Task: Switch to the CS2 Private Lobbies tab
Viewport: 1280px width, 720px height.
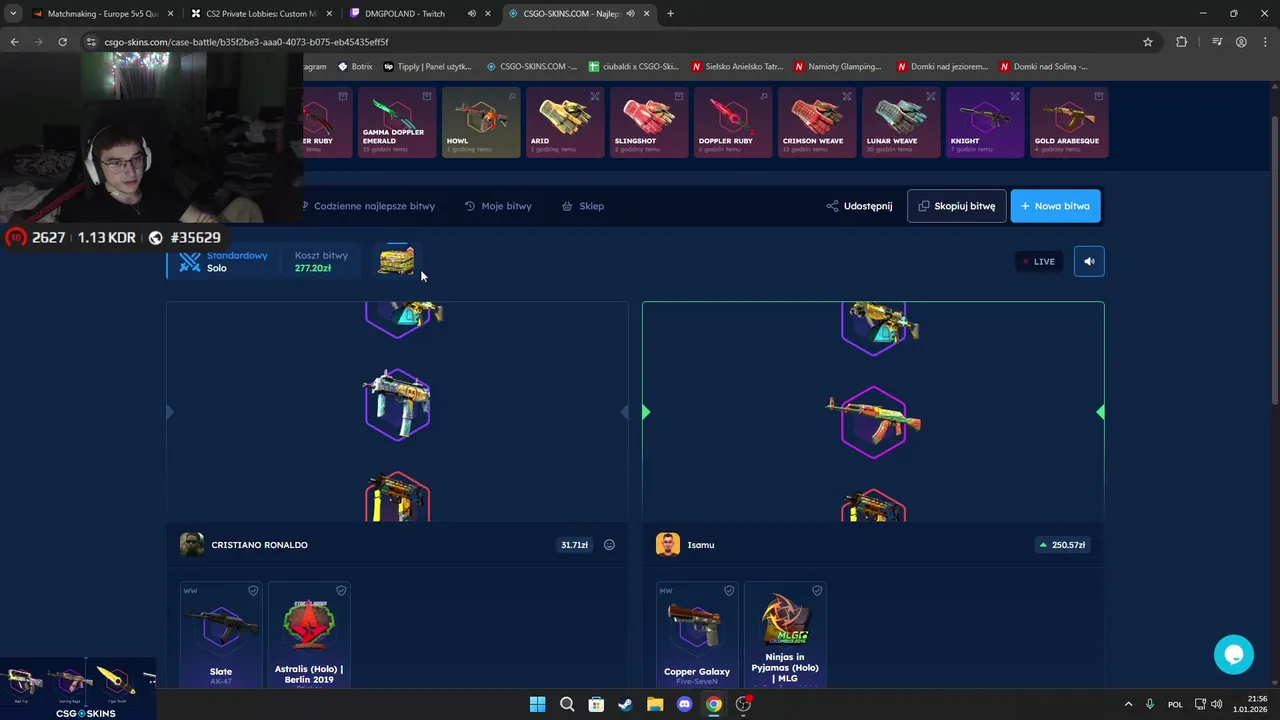Action: coord(261,14)
